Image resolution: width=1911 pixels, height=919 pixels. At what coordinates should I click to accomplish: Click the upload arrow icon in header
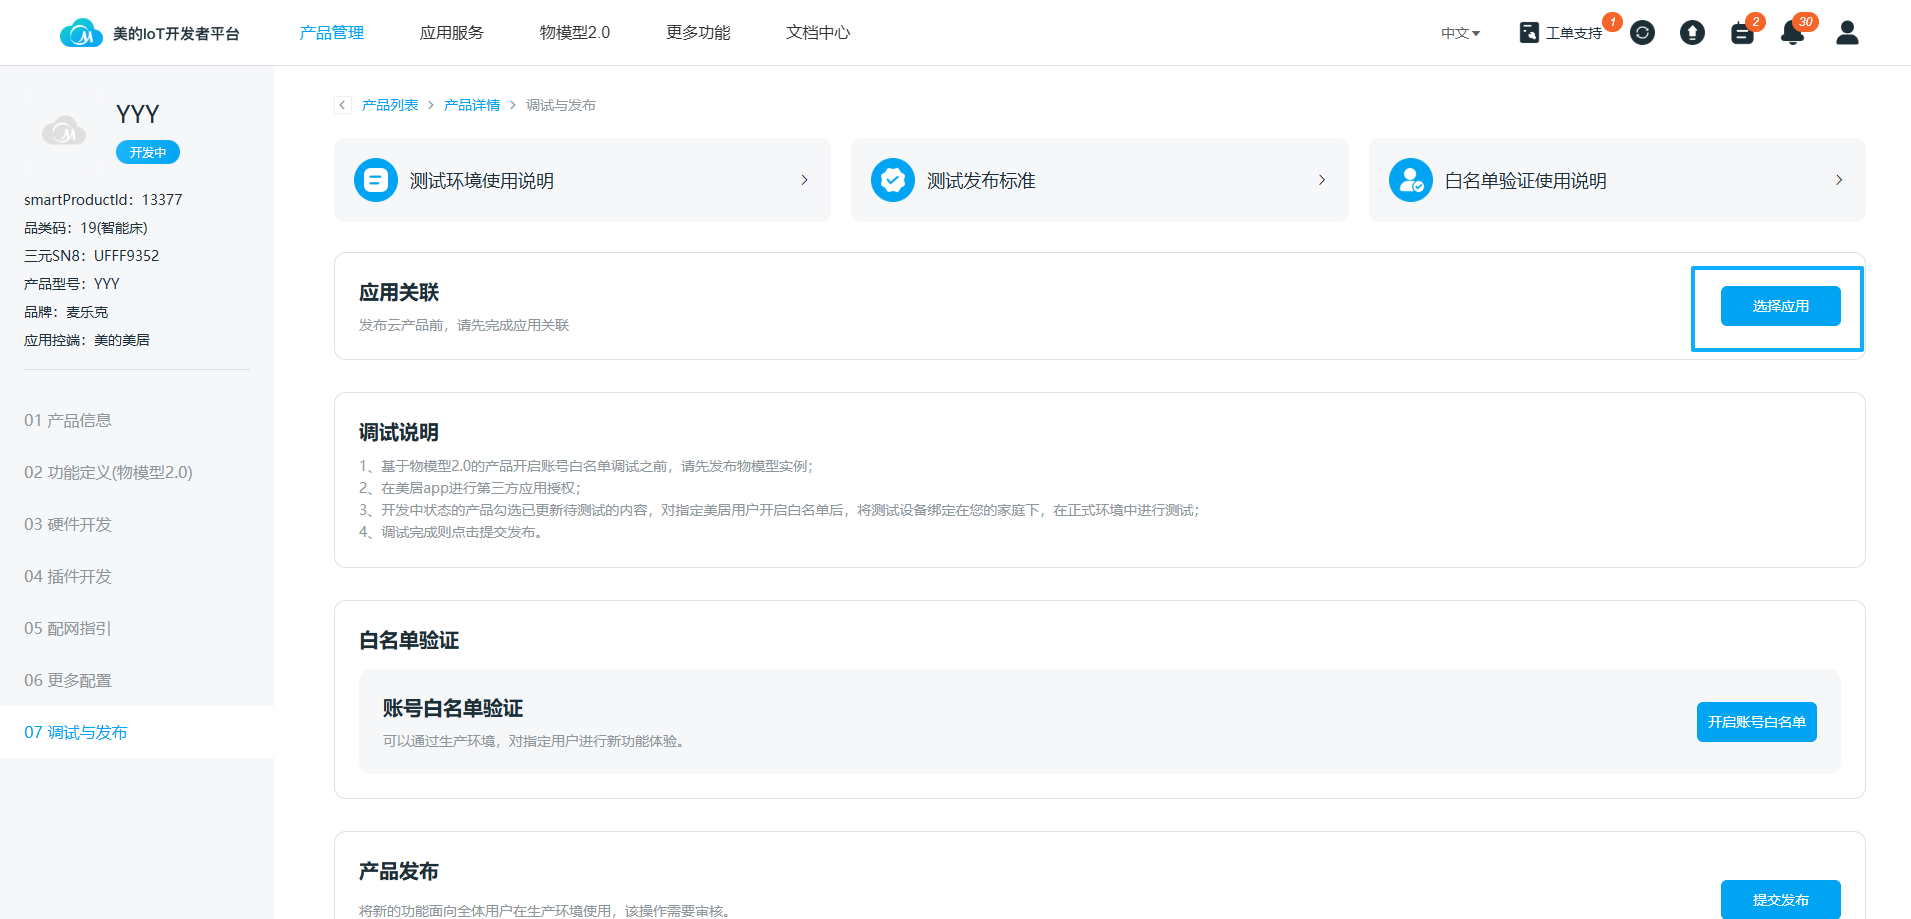[x=1692, y=33]
